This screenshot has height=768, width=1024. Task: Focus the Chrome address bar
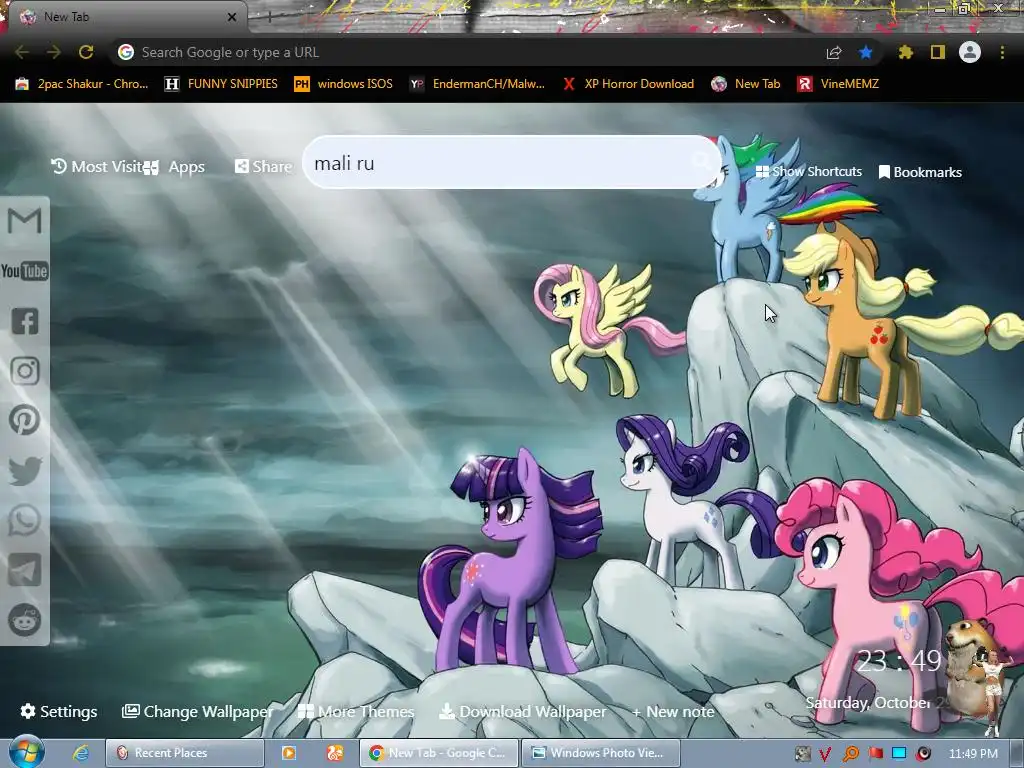click(x=470, y=52)
